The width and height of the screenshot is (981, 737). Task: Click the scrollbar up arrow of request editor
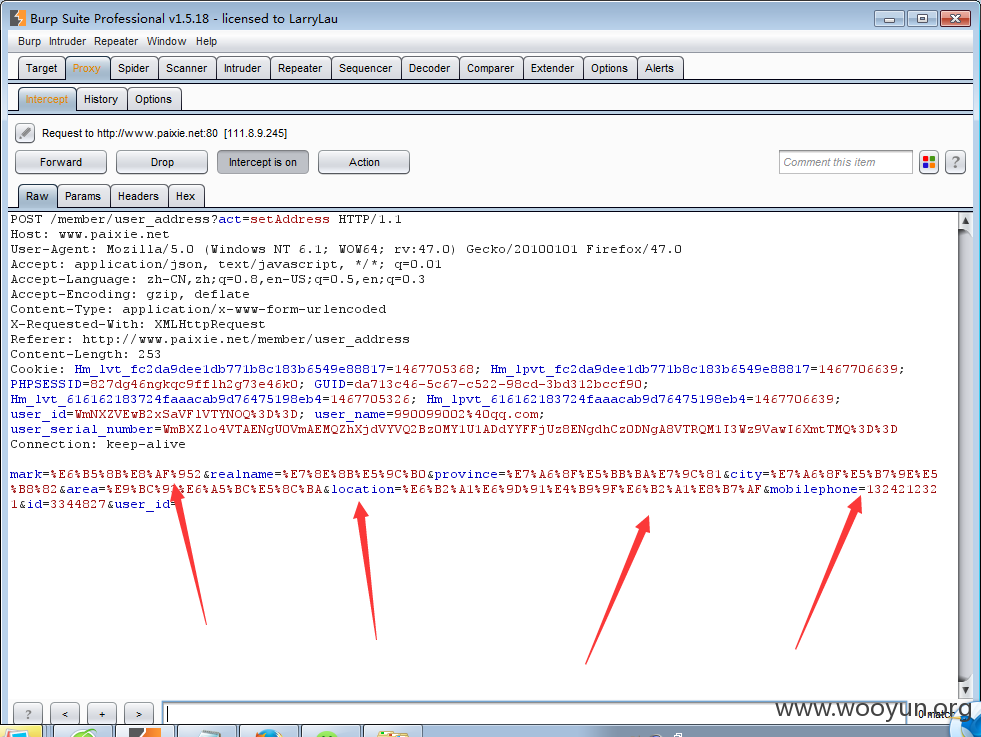[x=965, y=221]
